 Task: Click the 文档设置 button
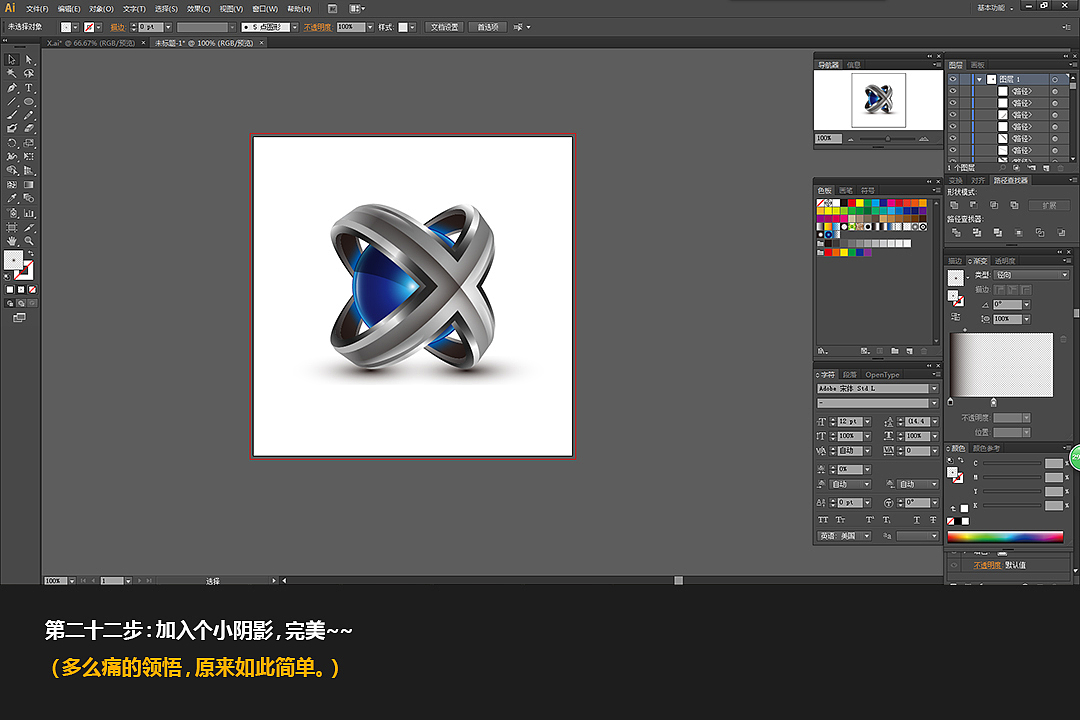point(444,28)
